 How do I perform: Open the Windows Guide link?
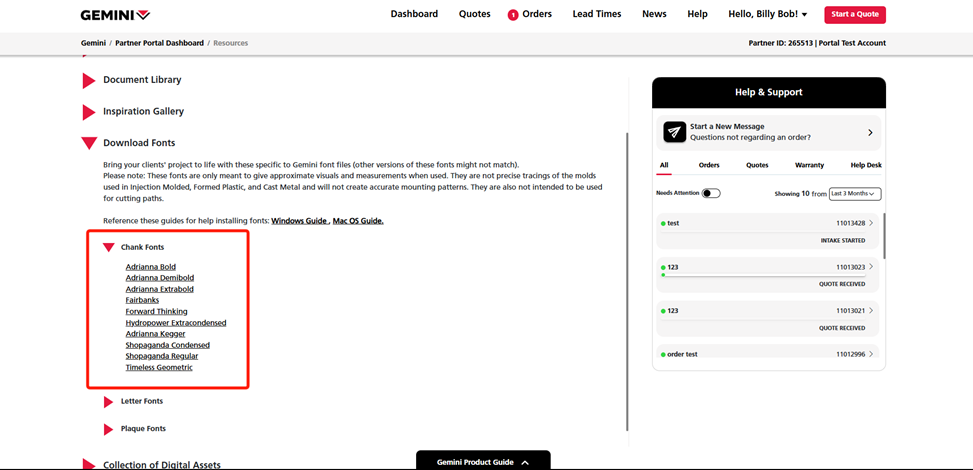click(299, 220)
